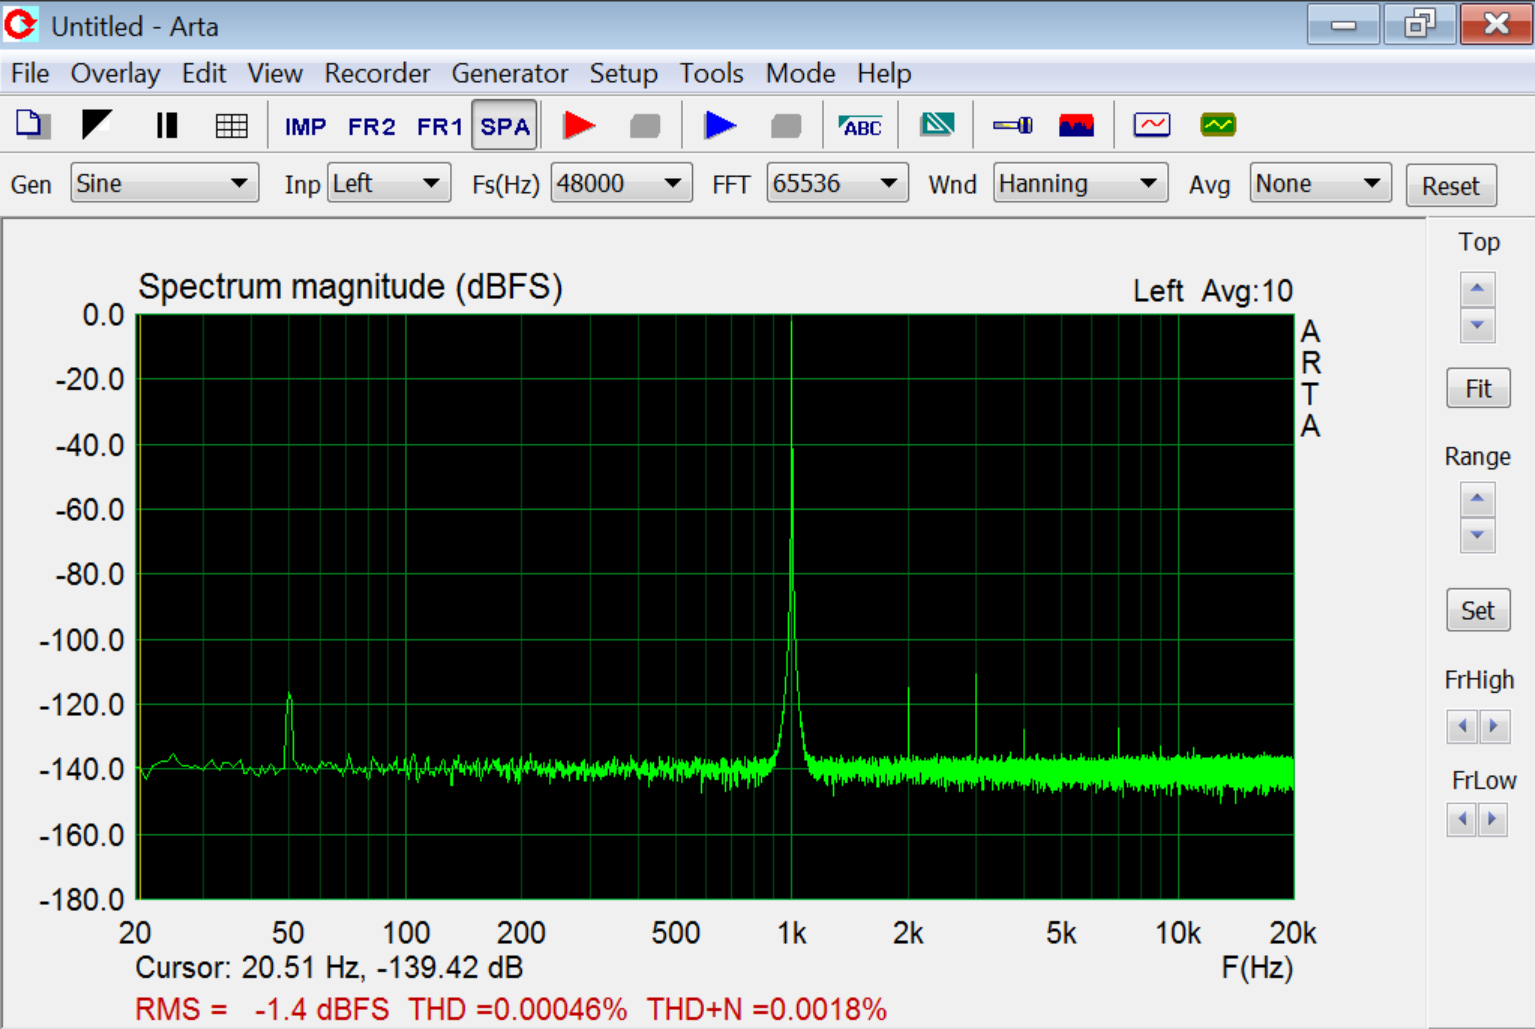Click the Fit button
The image size is (1535, 1029).
pos(1478,388)
